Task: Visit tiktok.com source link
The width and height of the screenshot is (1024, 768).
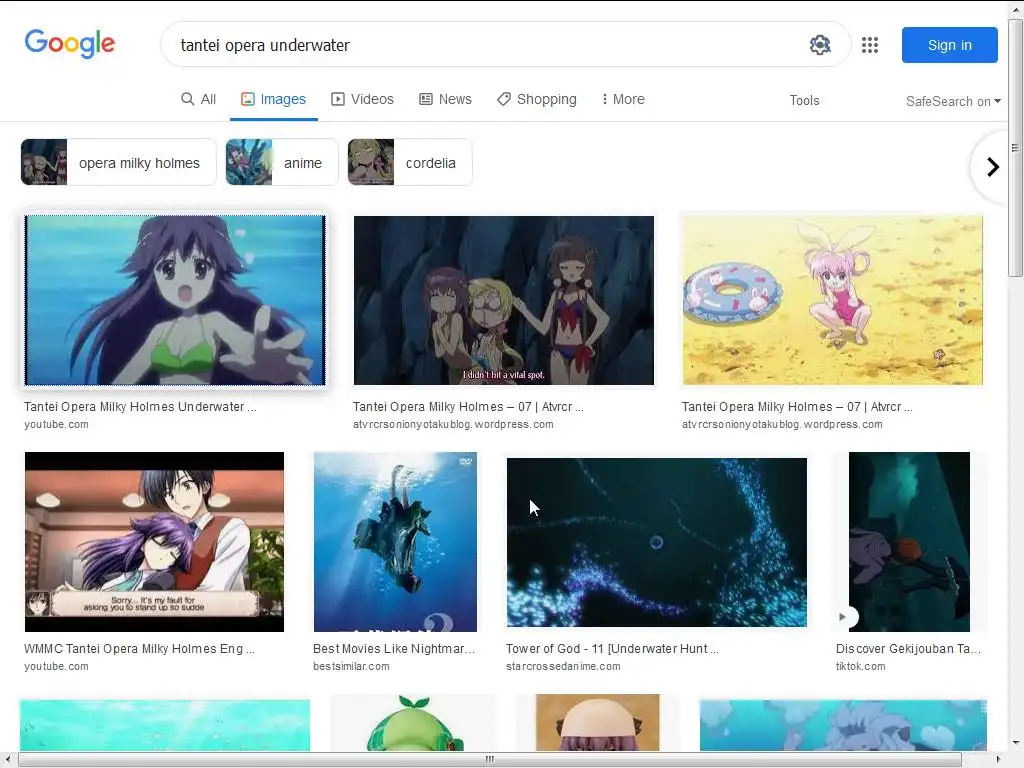Action: (861, 667)
